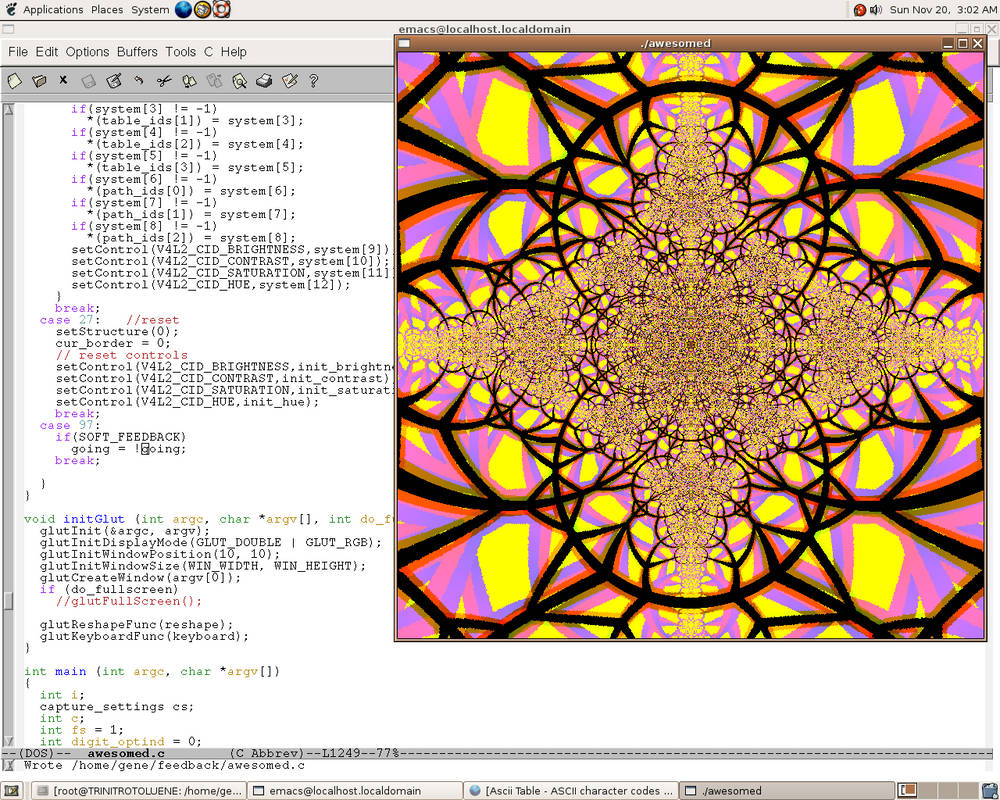The height and width of the screenshot is (800, 1000).
Task: Click the open folder toolbar icon
Action: click(x=39, y=81)
